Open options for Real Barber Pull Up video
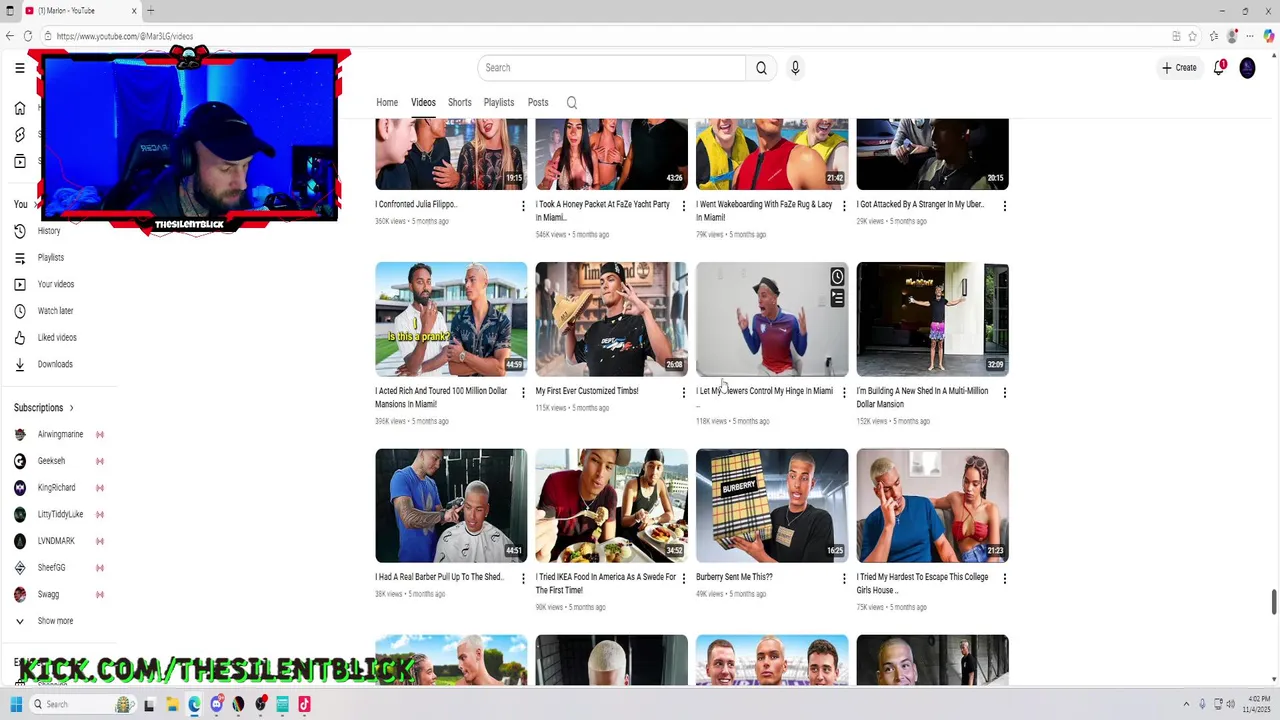The height and width of the screenshot is (720, 1280). (x=523, y=579)
